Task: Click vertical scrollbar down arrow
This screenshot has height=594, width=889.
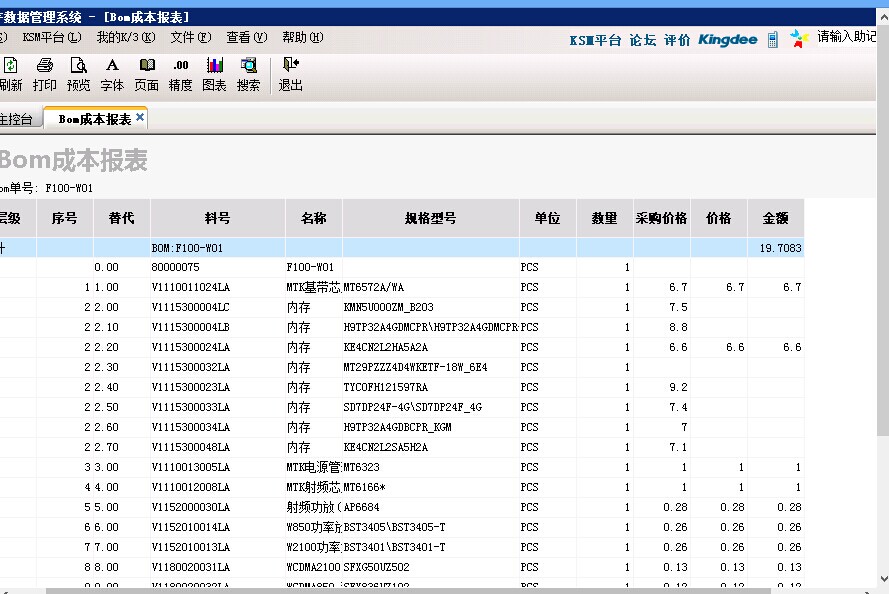Action: 883,578
